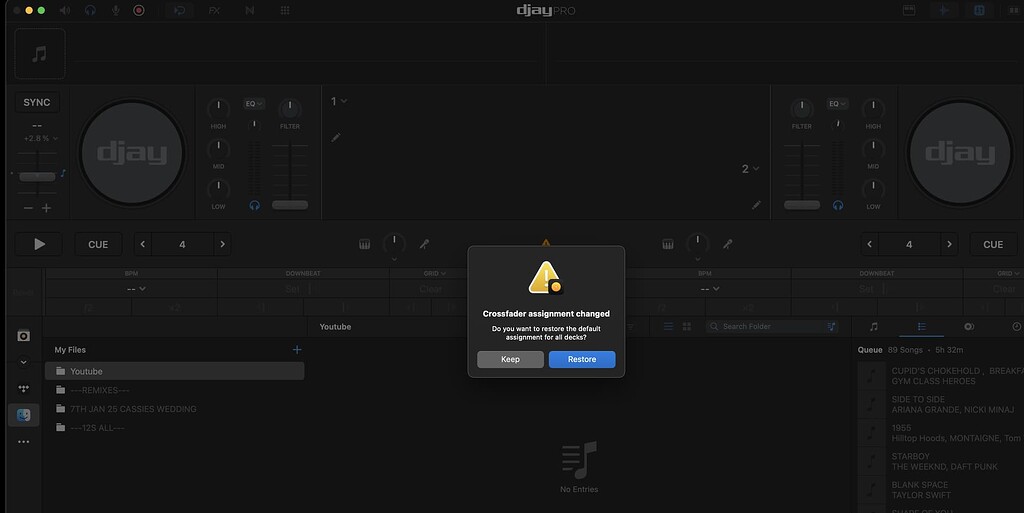This screenshot has height=513, width=1024.
Task: Click the record icon in the top toolbar
Action: [139, 10]
